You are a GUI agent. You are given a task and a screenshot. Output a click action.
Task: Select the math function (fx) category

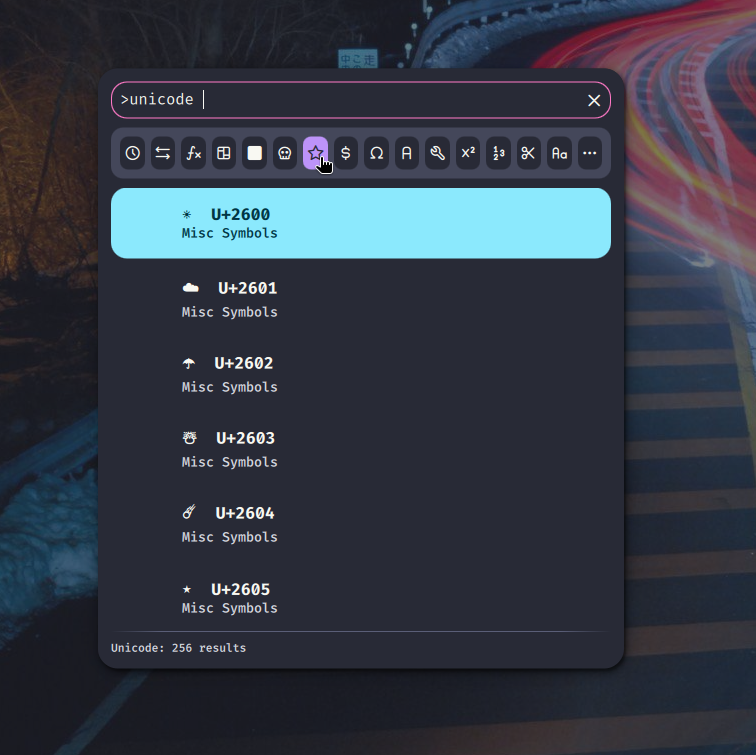tap(193, 153)
